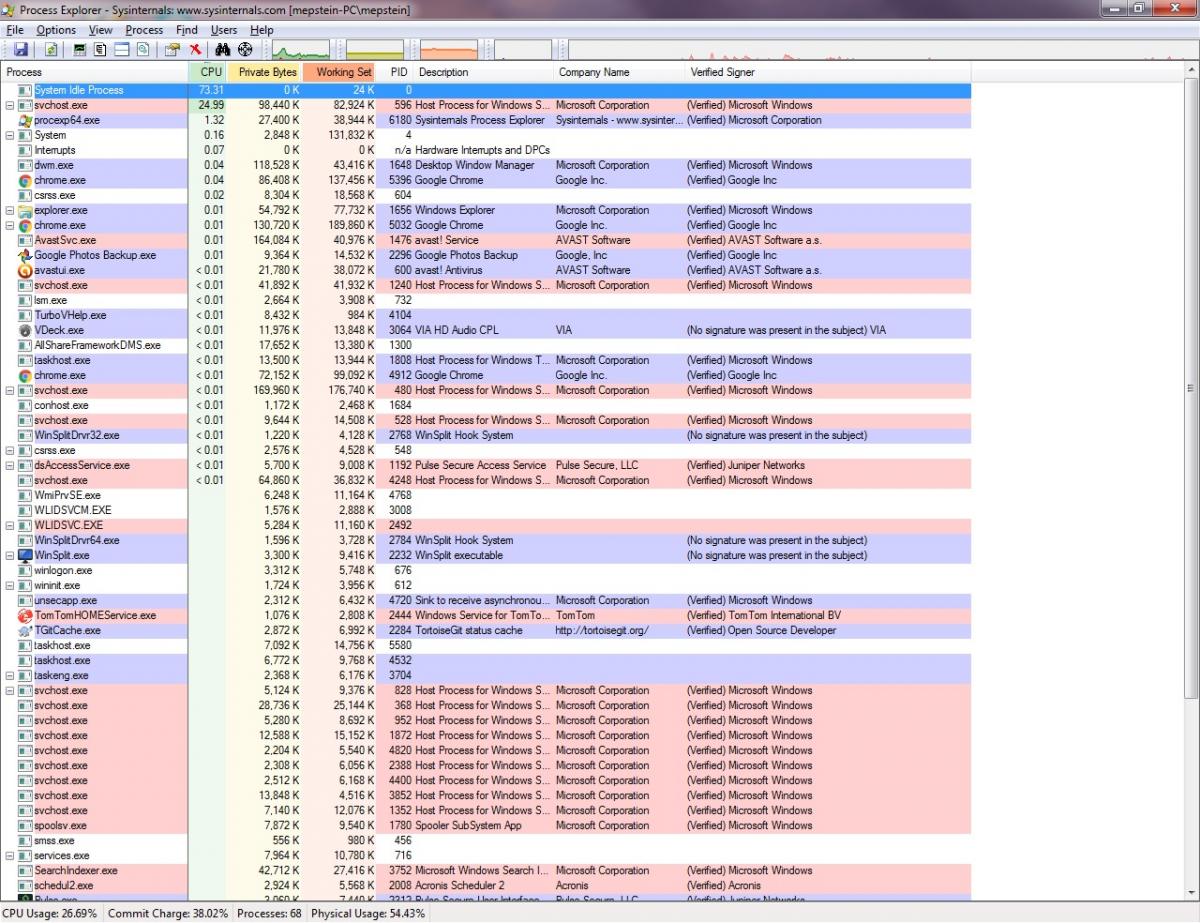The width and height of the screenshot is (1200, 923).
Task: Click the crosshair Find Window's Process icon
Action: [245, 49]
